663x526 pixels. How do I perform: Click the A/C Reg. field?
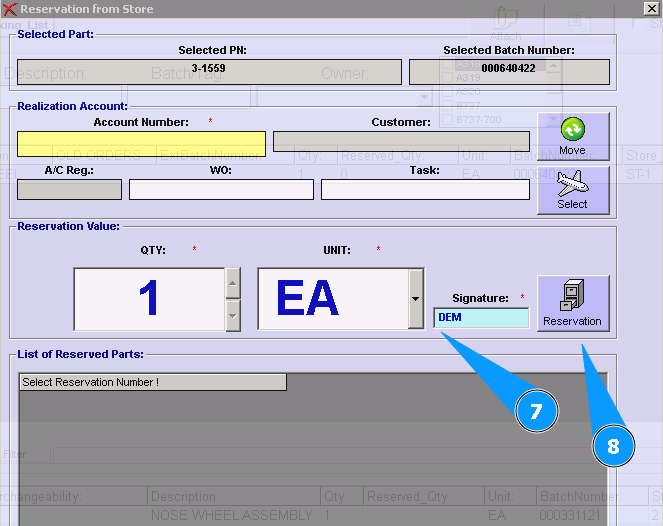coord(69,190)
